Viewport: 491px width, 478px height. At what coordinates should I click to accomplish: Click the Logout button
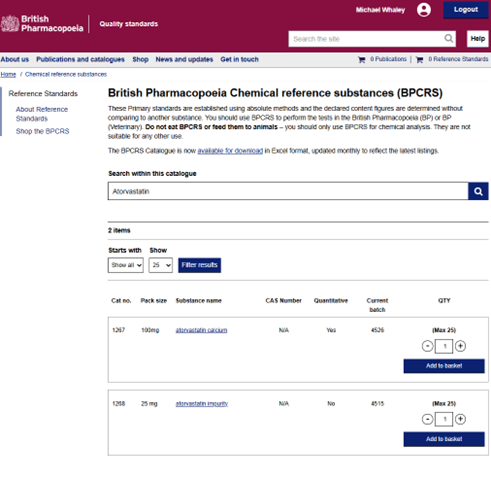(466, 10)
